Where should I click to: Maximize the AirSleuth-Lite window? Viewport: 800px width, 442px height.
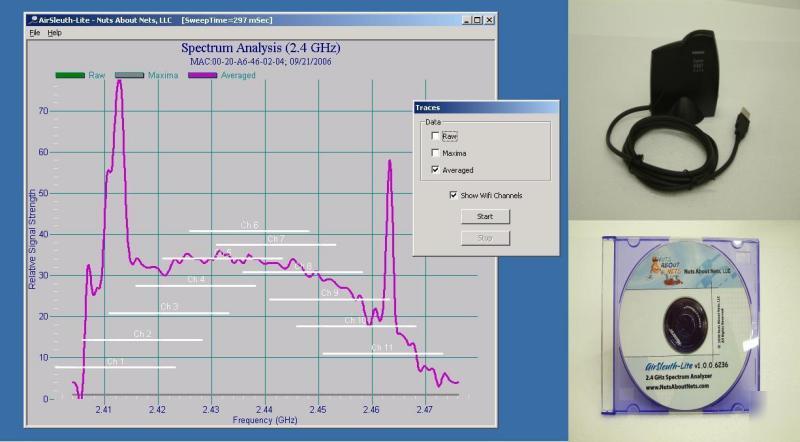(x=477, y=20)
